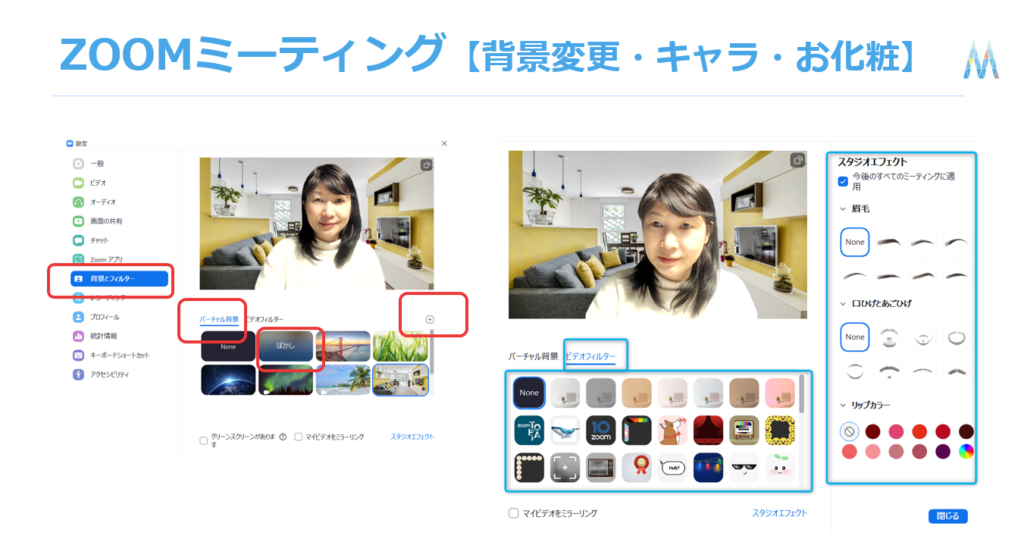Click rotate camera icon in settings window preview

click(426, 165)
